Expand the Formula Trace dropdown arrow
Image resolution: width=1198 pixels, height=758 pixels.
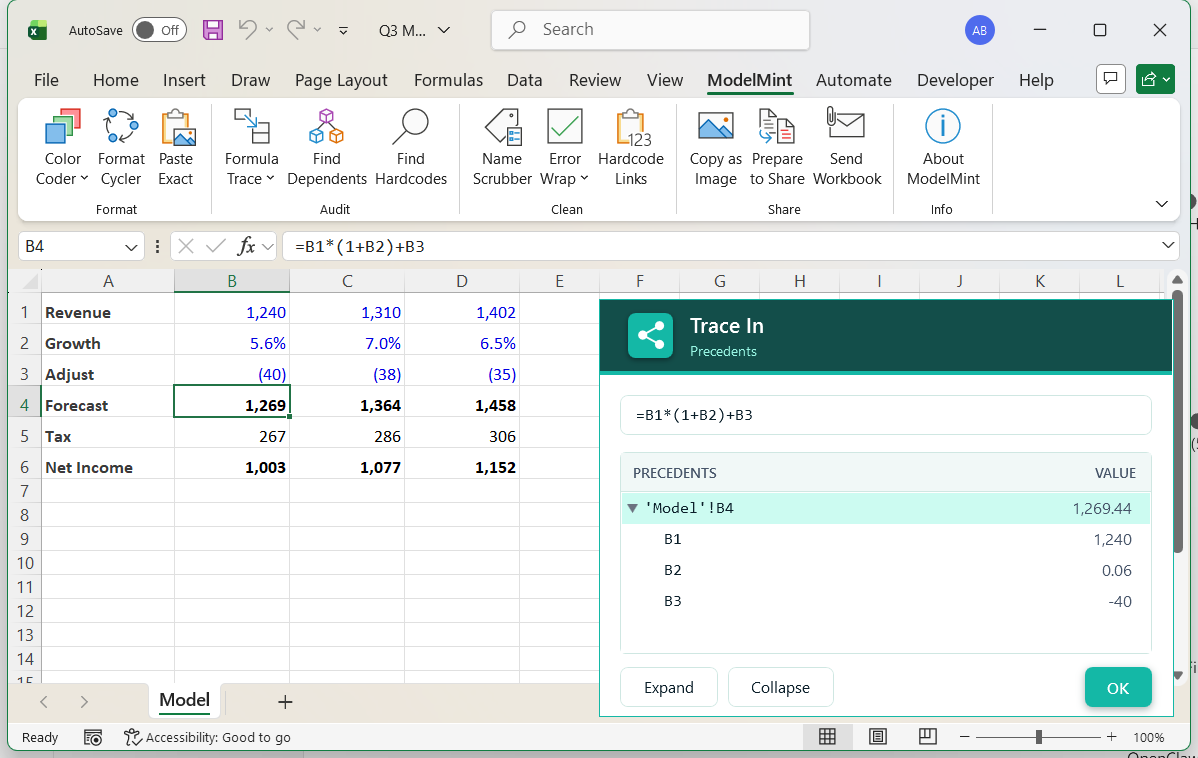270,179
